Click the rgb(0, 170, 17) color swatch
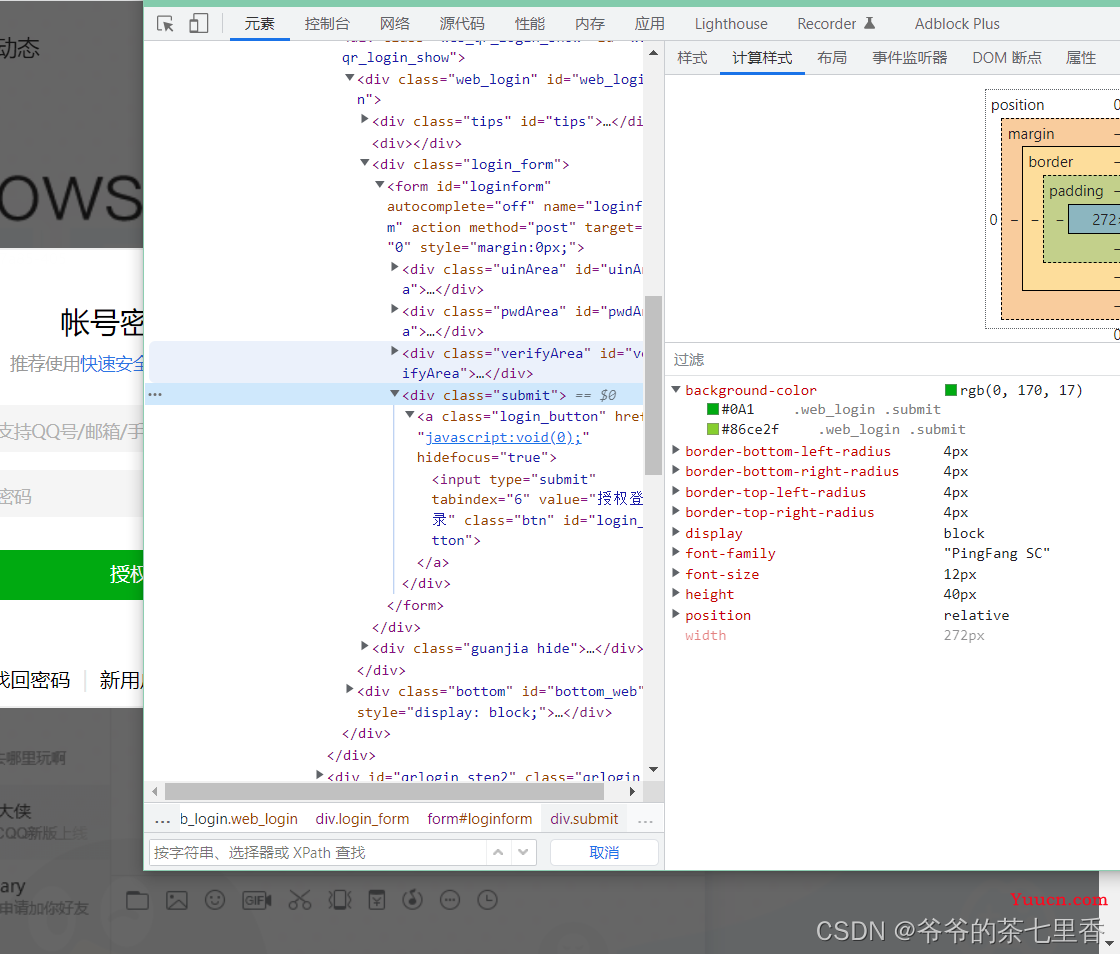Viewport: 1120px width, 954px height. coord(951,390)
